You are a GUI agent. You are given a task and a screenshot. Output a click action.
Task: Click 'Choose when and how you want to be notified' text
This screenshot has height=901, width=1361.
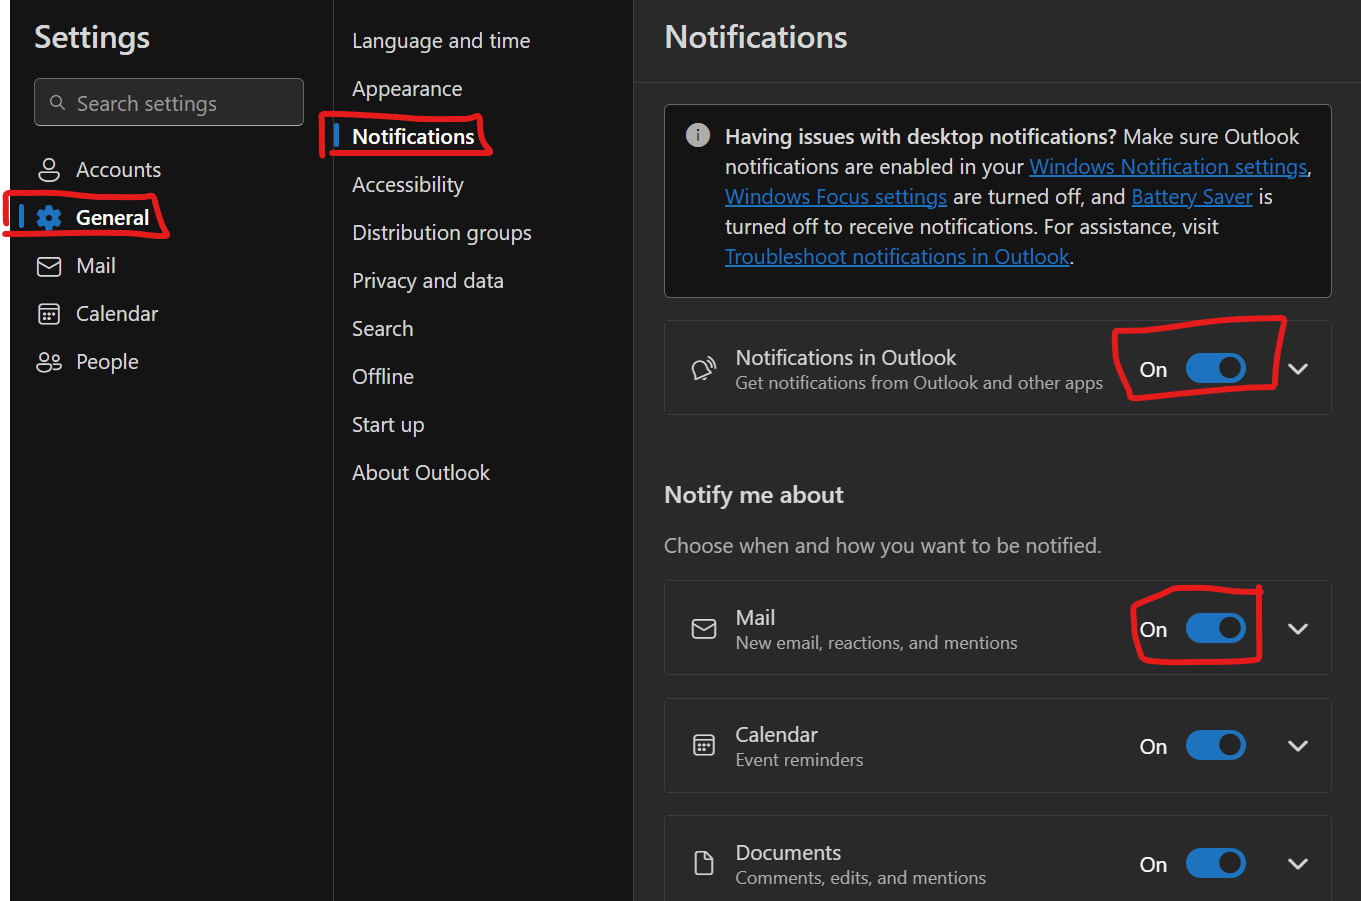pos(883,546)
